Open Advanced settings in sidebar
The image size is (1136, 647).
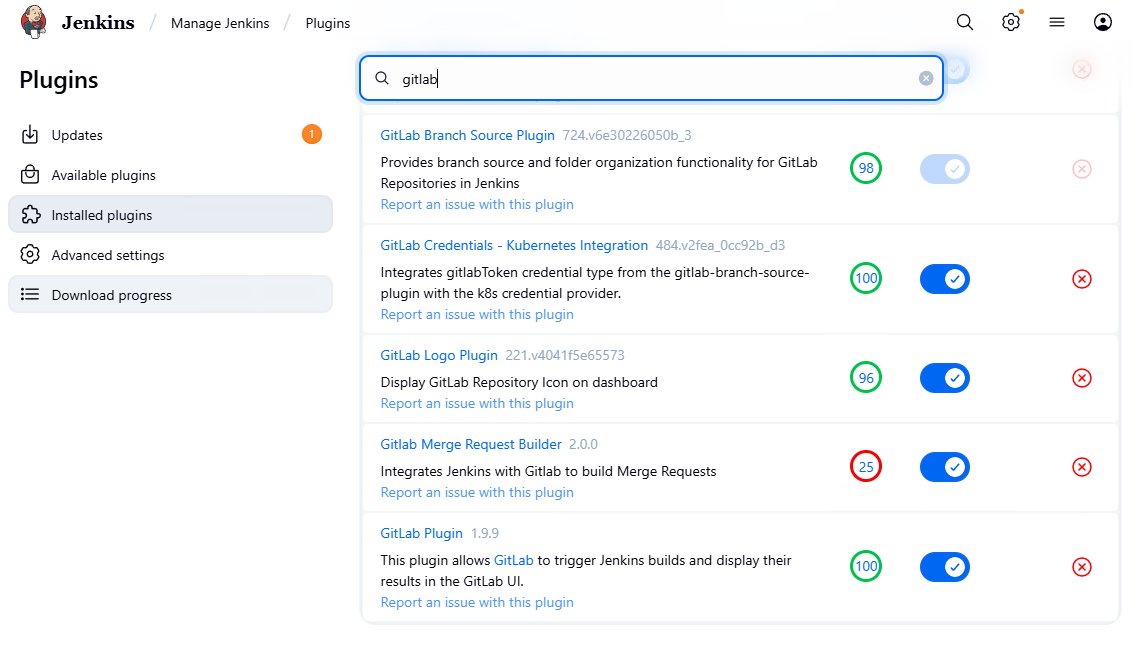tap(108, 255)
